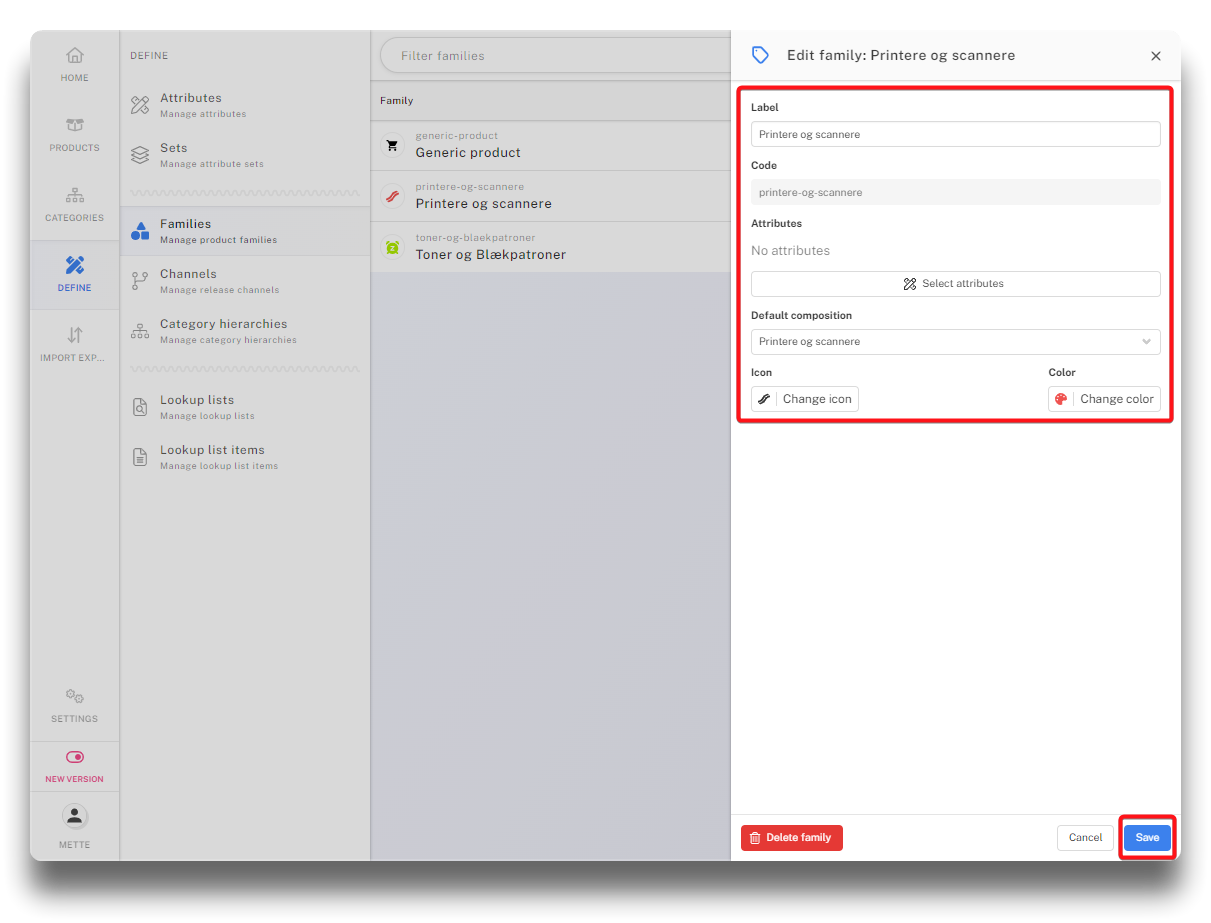Open Lookup lists menu item
1211x923 pixels.
(x=197, y=406)
